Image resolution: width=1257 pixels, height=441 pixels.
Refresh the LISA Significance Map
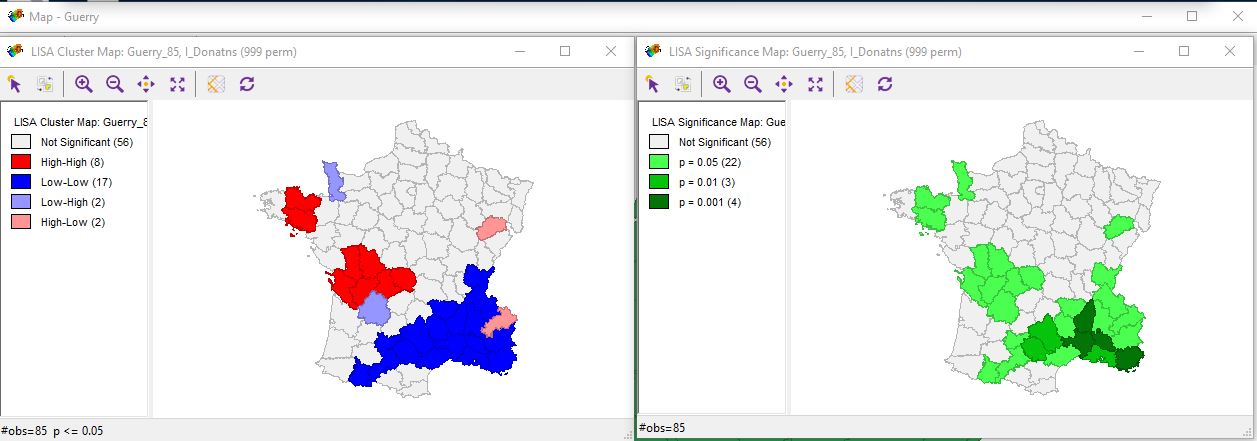tap(884, 84)
